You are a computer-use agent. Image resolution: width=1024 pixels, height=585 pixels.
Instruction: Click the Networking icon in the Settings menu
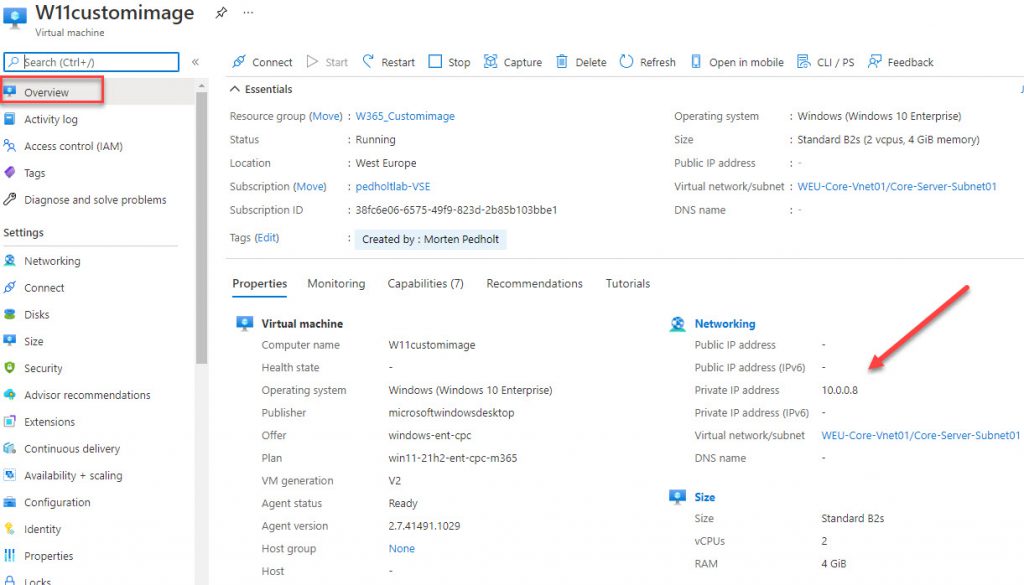tap(10, 261)
